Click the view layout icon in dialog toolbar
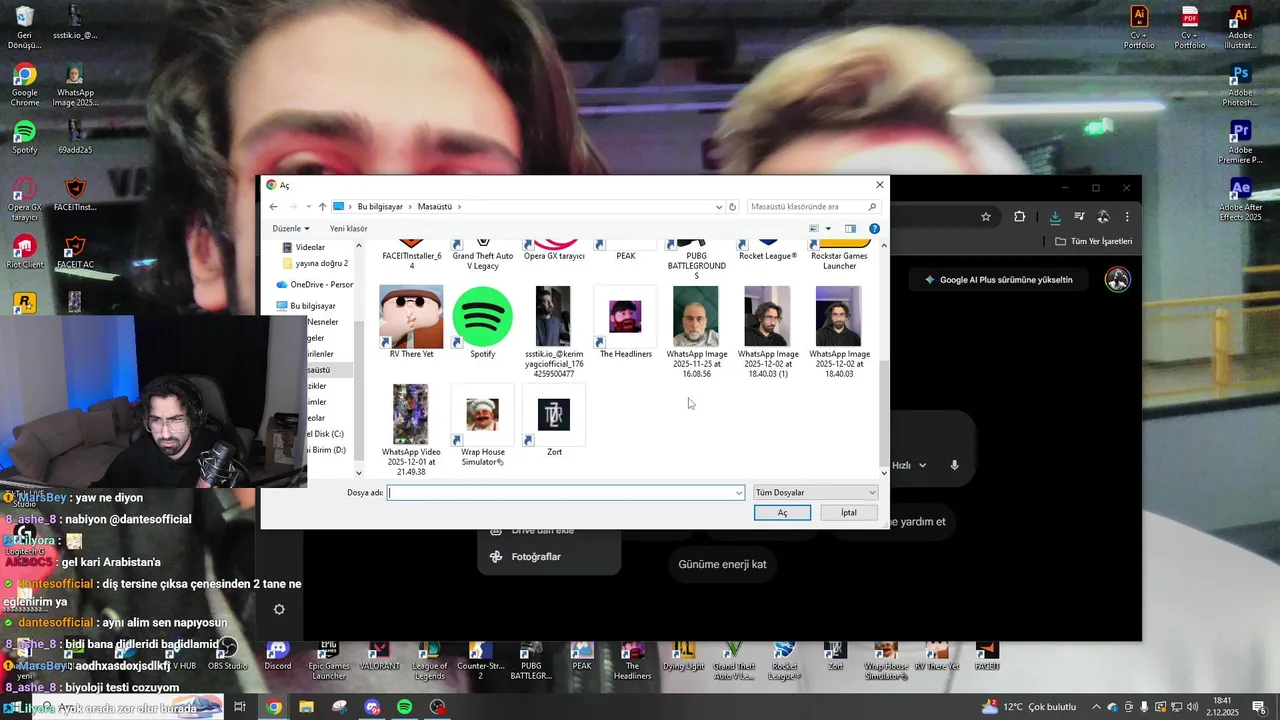The height and width of the screenshot is (720, 1280). point(814,229)
